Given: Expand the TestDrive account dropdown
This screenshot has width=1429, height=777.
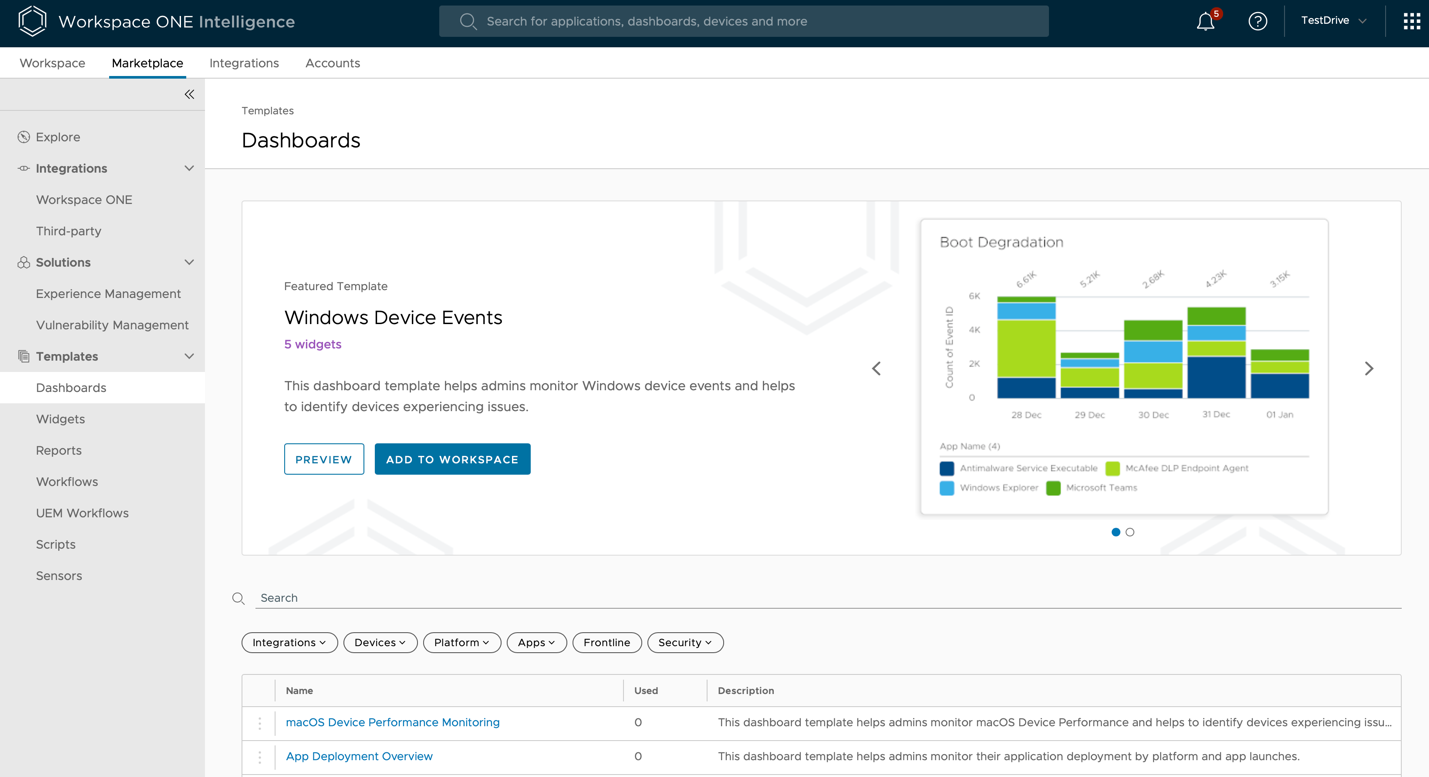Looking at the screenshot, I should coord(1333,21).
